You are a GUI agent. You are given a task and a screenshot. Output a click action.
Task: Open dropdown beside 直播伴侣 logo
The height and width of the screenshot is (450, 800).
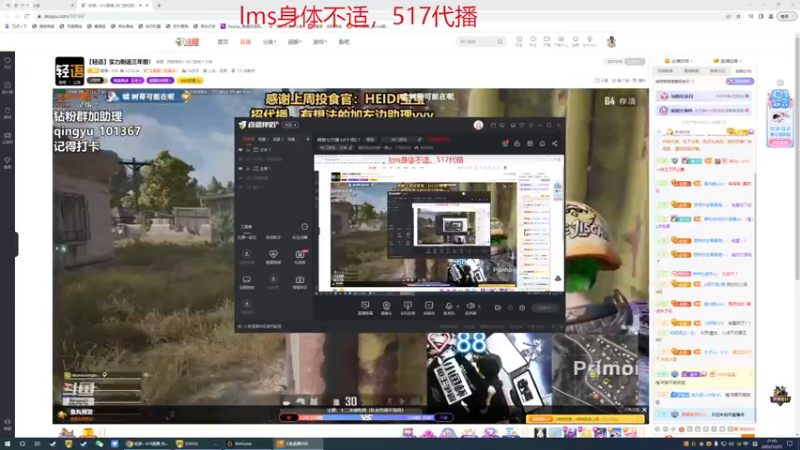tap(291, 125)
